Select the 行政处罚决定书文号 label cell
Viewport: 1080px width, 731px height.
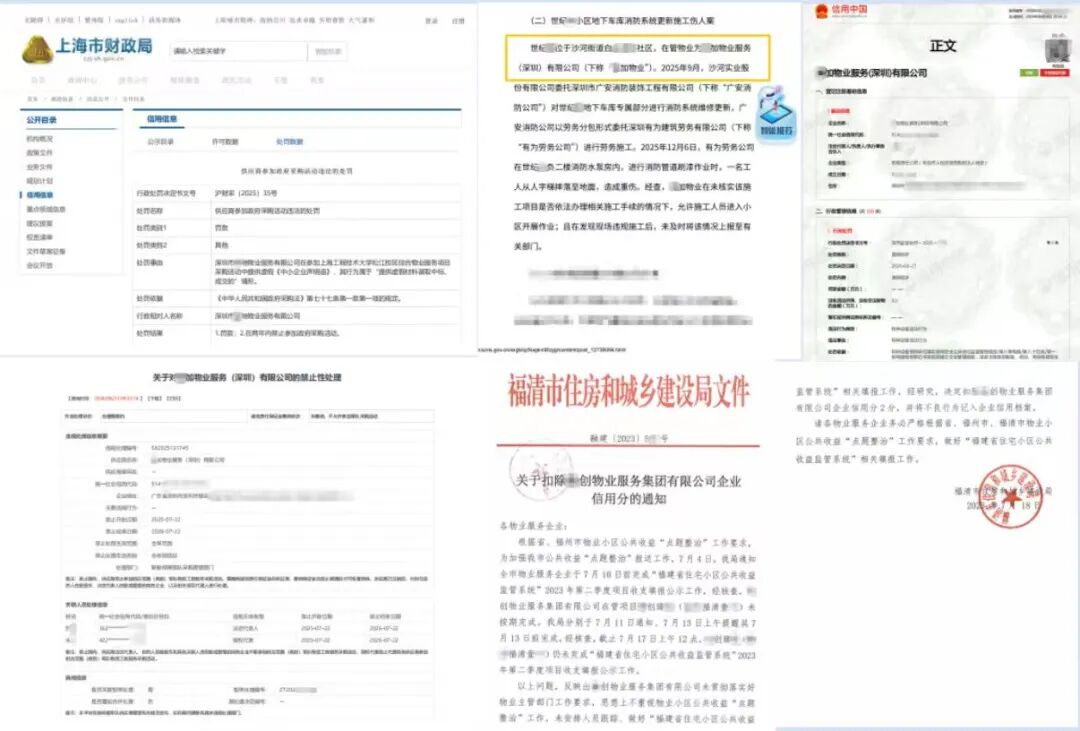tap(166, 193)
